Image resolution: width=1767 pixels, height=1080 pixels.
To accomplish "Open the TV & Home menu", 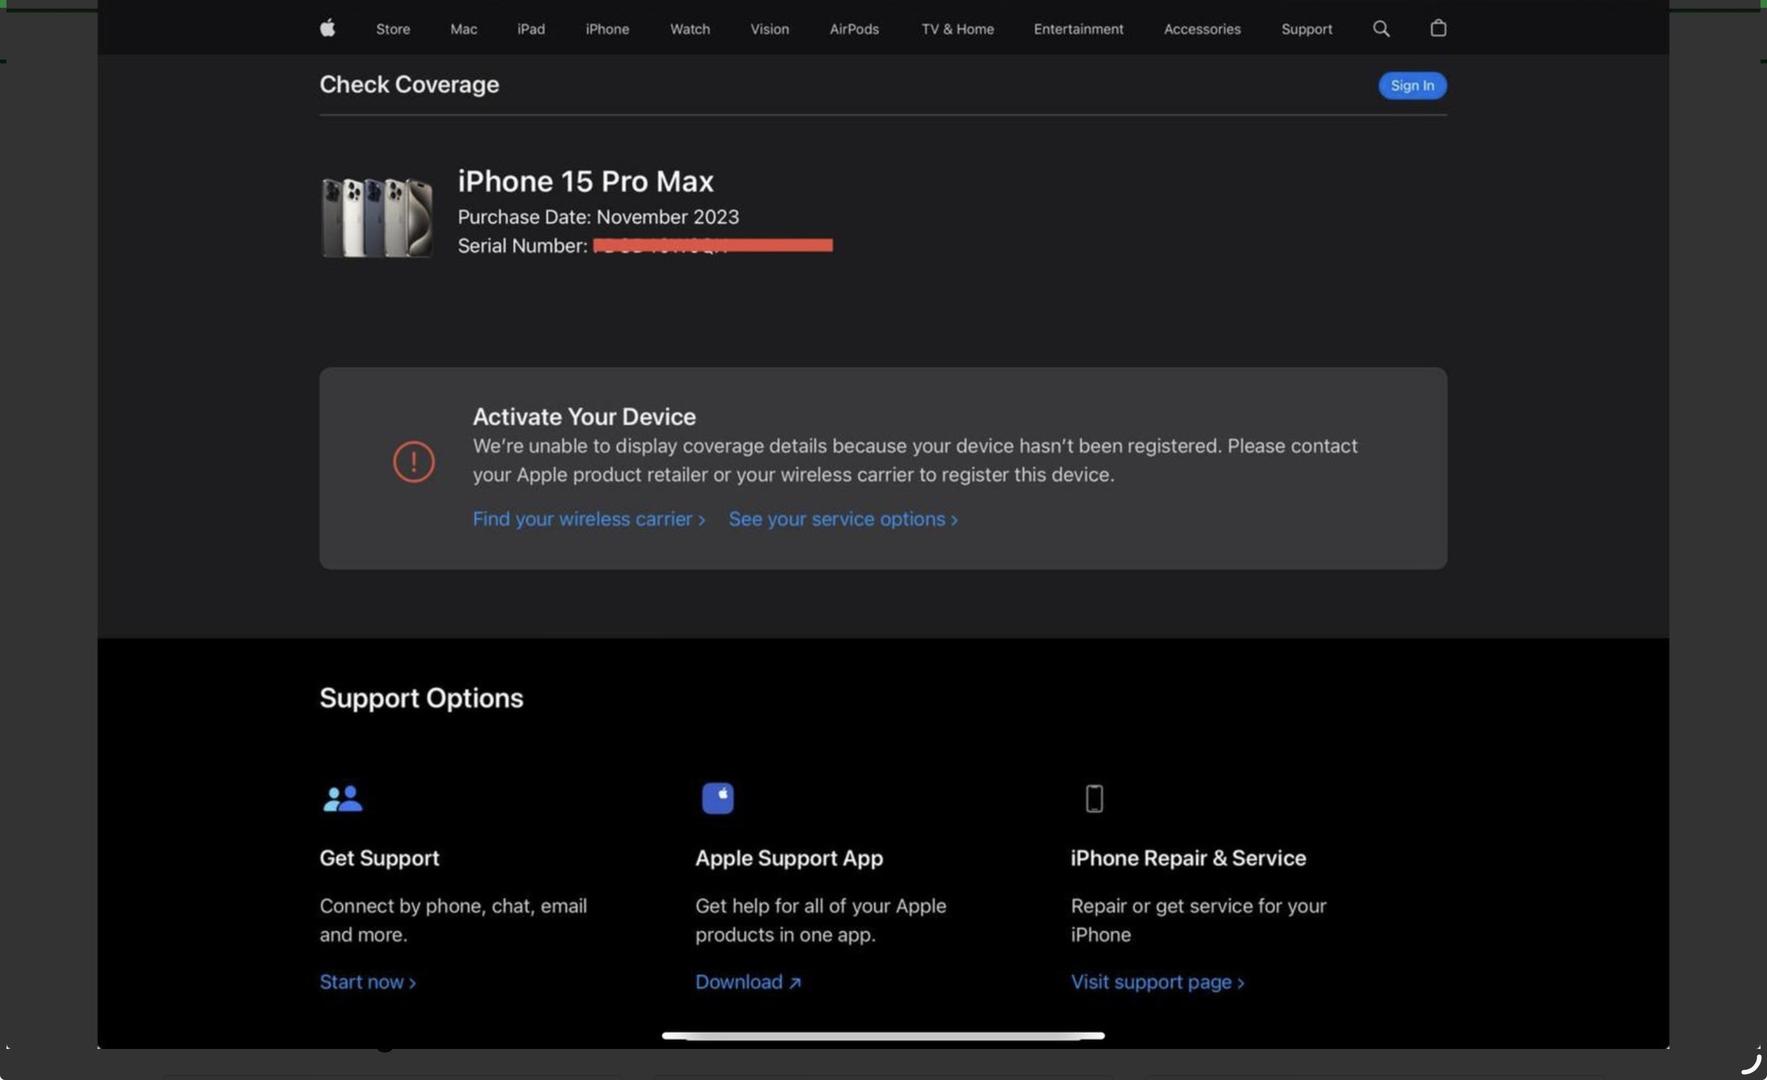I will tap(957, 29).
